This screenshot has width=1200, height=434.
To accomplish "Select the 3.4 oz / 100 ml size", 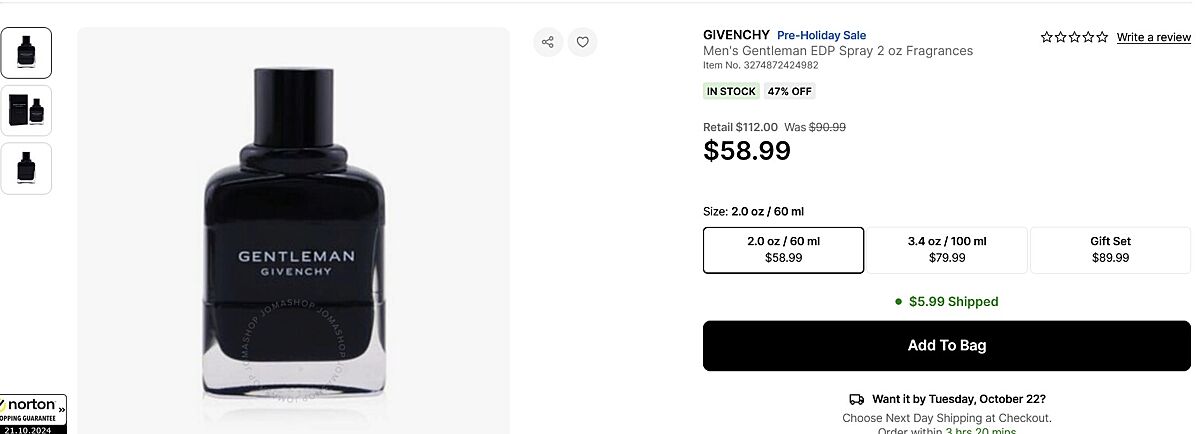I will pyautogui.click(x=946, y=250).
